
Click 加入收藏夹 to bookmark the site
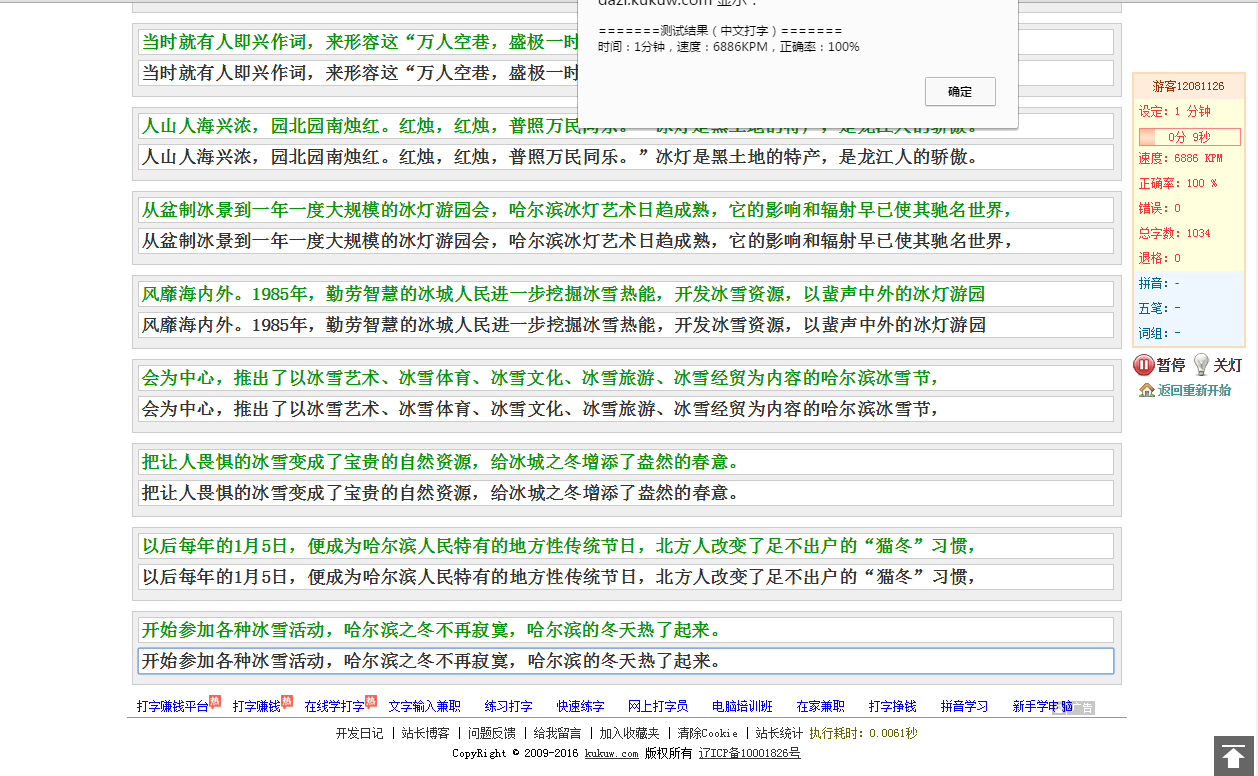(x=629, y=733)
